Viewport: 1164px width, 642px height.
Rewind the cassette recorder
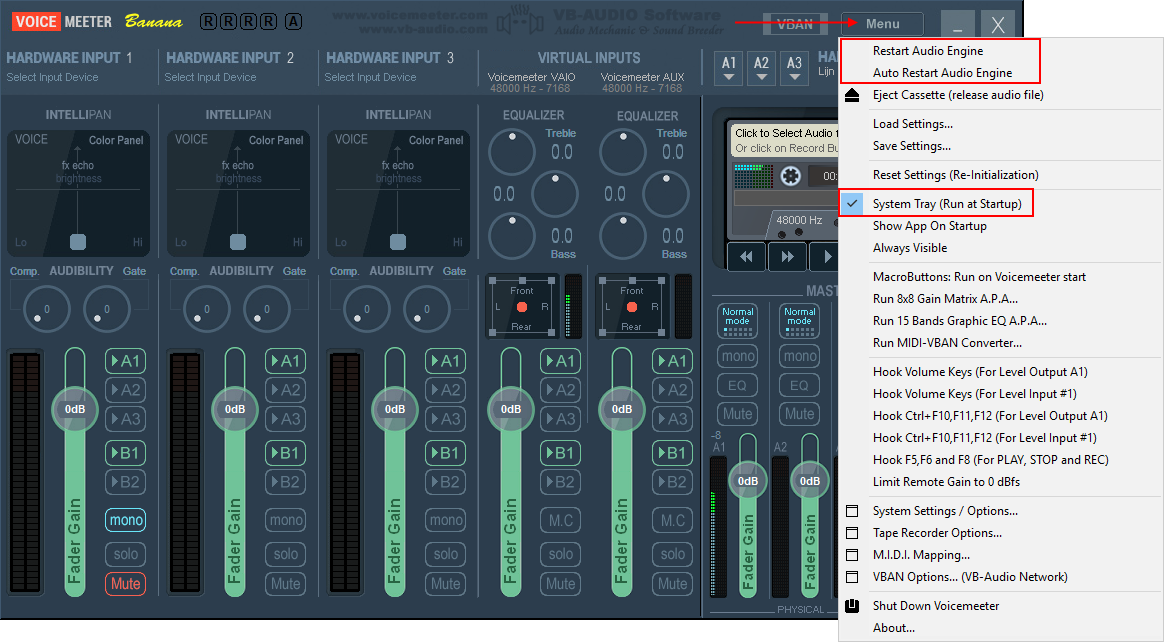(x=746, y=257)
